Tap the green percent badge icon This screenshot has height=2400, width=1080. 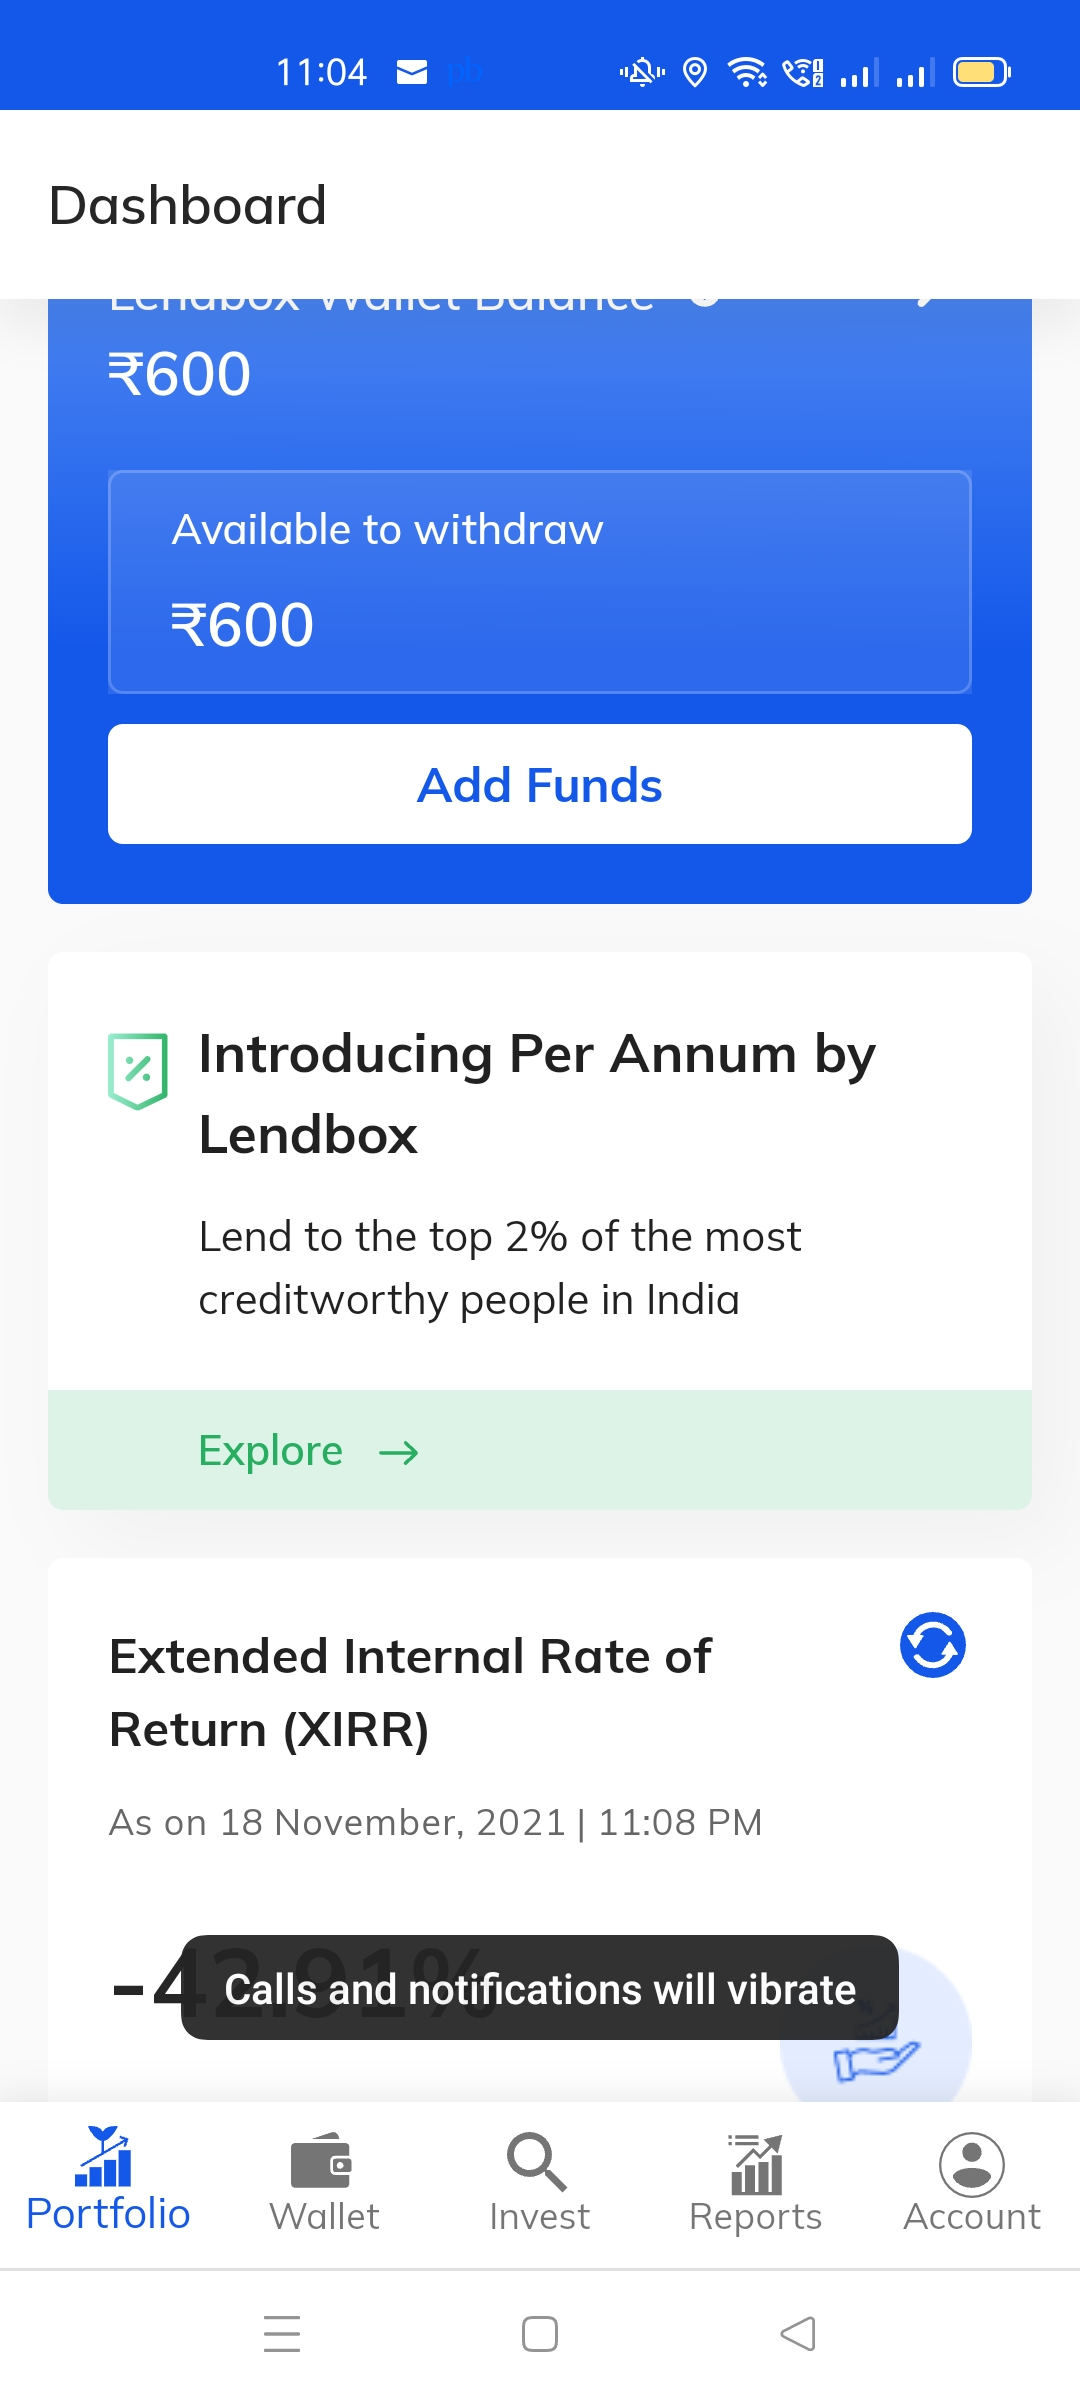coord(138,1071)
